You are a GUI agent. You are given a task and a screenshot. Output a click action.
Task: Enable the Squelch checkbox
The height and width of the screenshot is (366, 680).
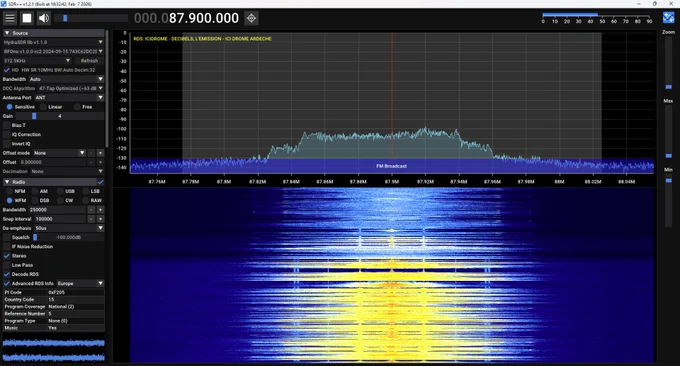pyautogui.click(x=7, y=237)
